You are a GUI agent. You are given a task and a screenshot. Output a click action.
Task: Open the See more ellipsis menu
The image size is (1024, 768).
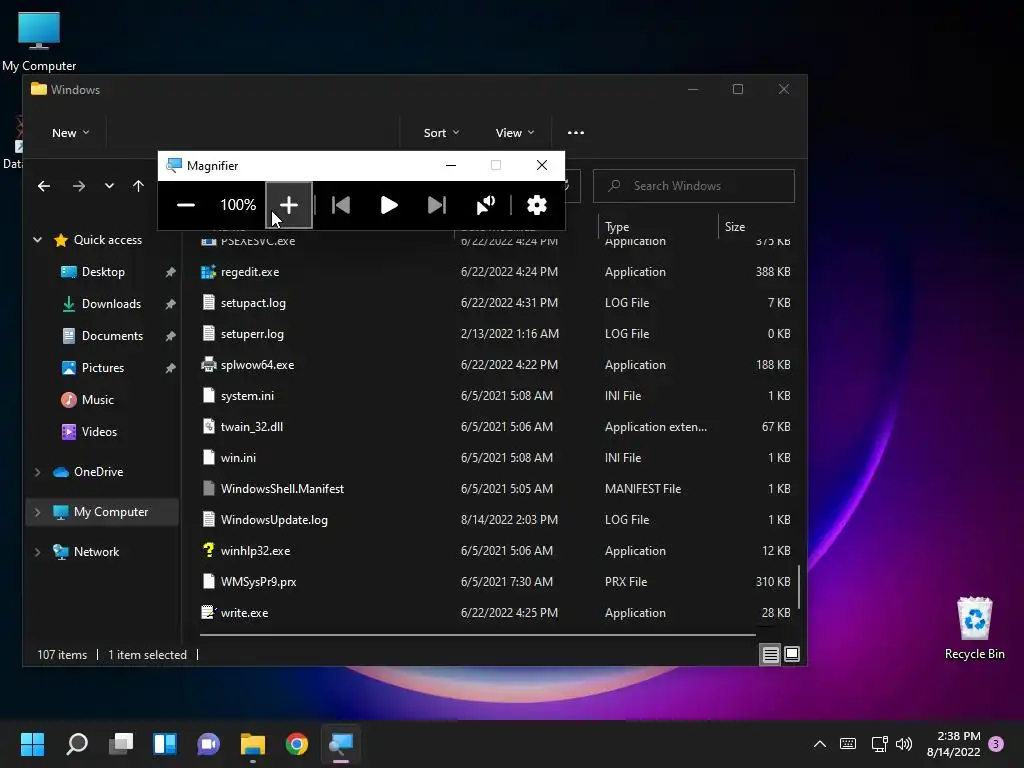click(x=576, y=133)
